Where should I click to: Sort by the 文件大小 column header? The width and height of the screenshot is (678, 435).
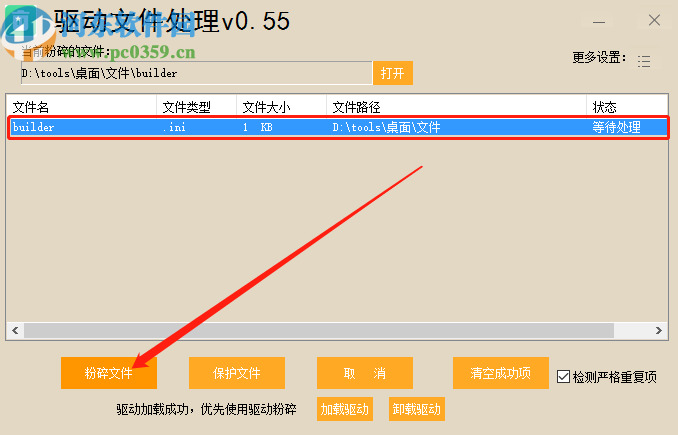pos(281,107)
